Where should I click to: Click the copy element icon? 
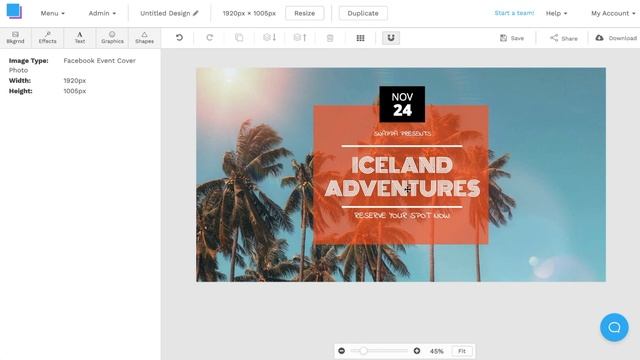pyautogui.click(x=239, y=38)
